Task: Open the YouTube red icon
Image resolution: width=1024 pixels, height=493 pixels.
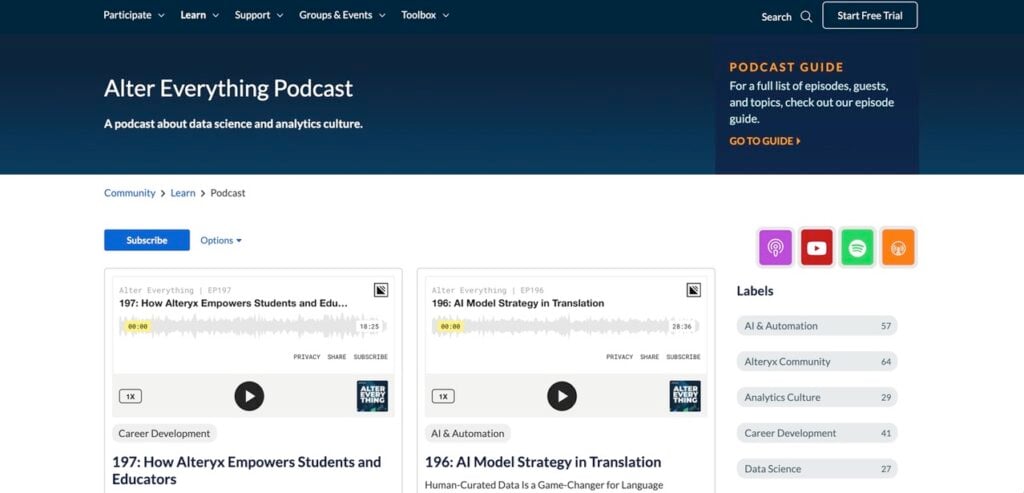Action: click(816, 247)
